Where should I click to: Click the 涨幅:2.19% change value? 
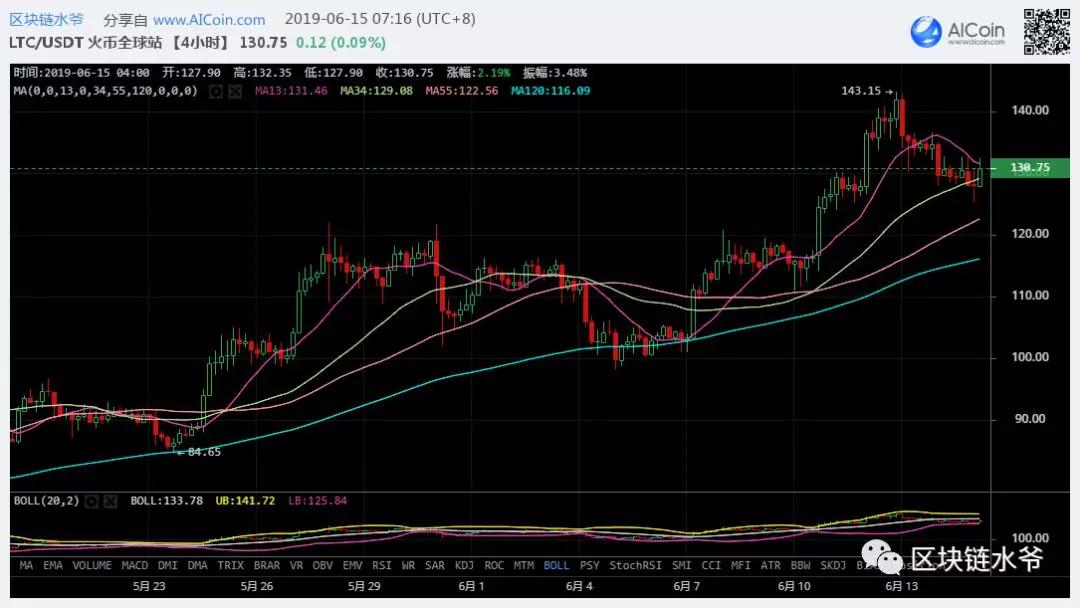click(x=479, y=73)
